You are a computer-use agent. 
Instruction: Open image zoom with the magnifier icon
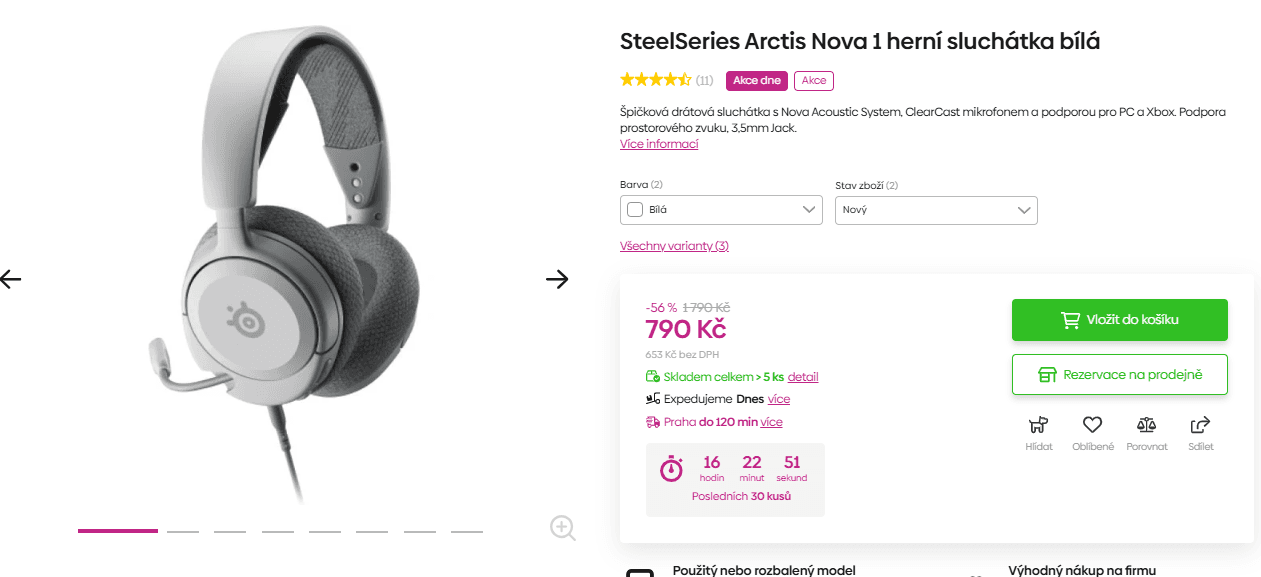[x=562, y=528]
